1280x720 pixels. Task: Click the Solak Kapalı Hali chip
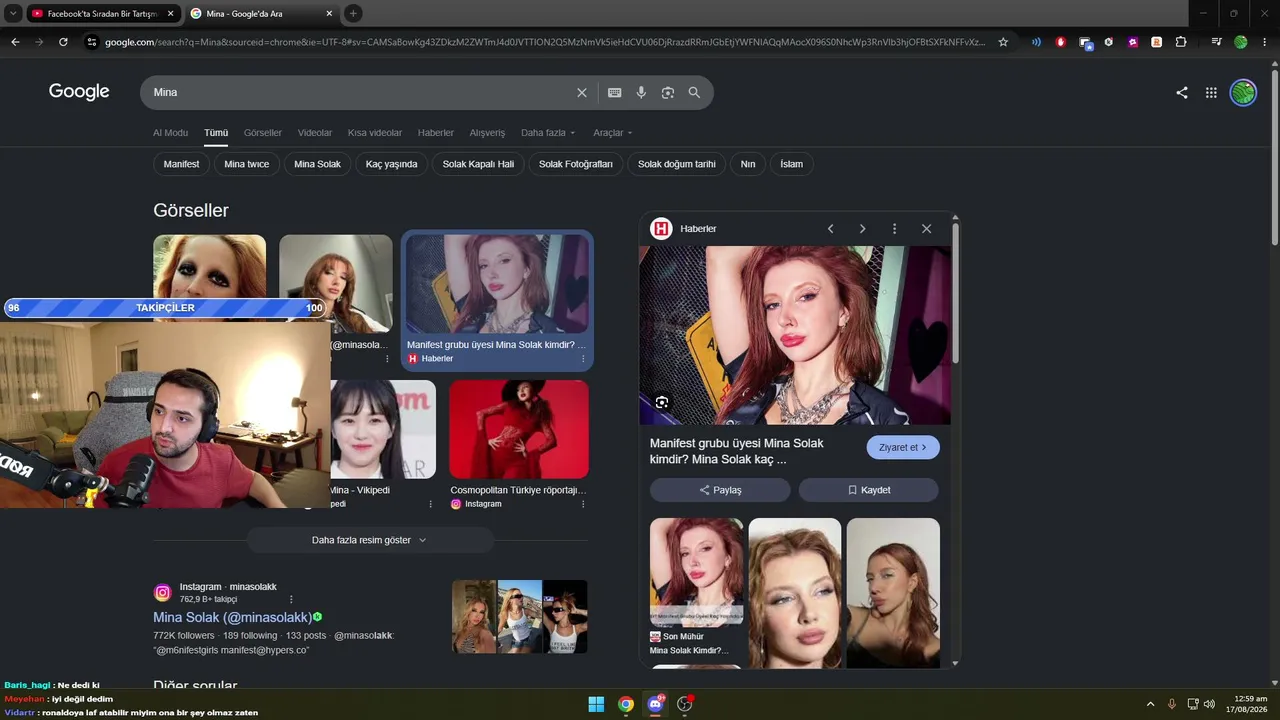[478, 164]
